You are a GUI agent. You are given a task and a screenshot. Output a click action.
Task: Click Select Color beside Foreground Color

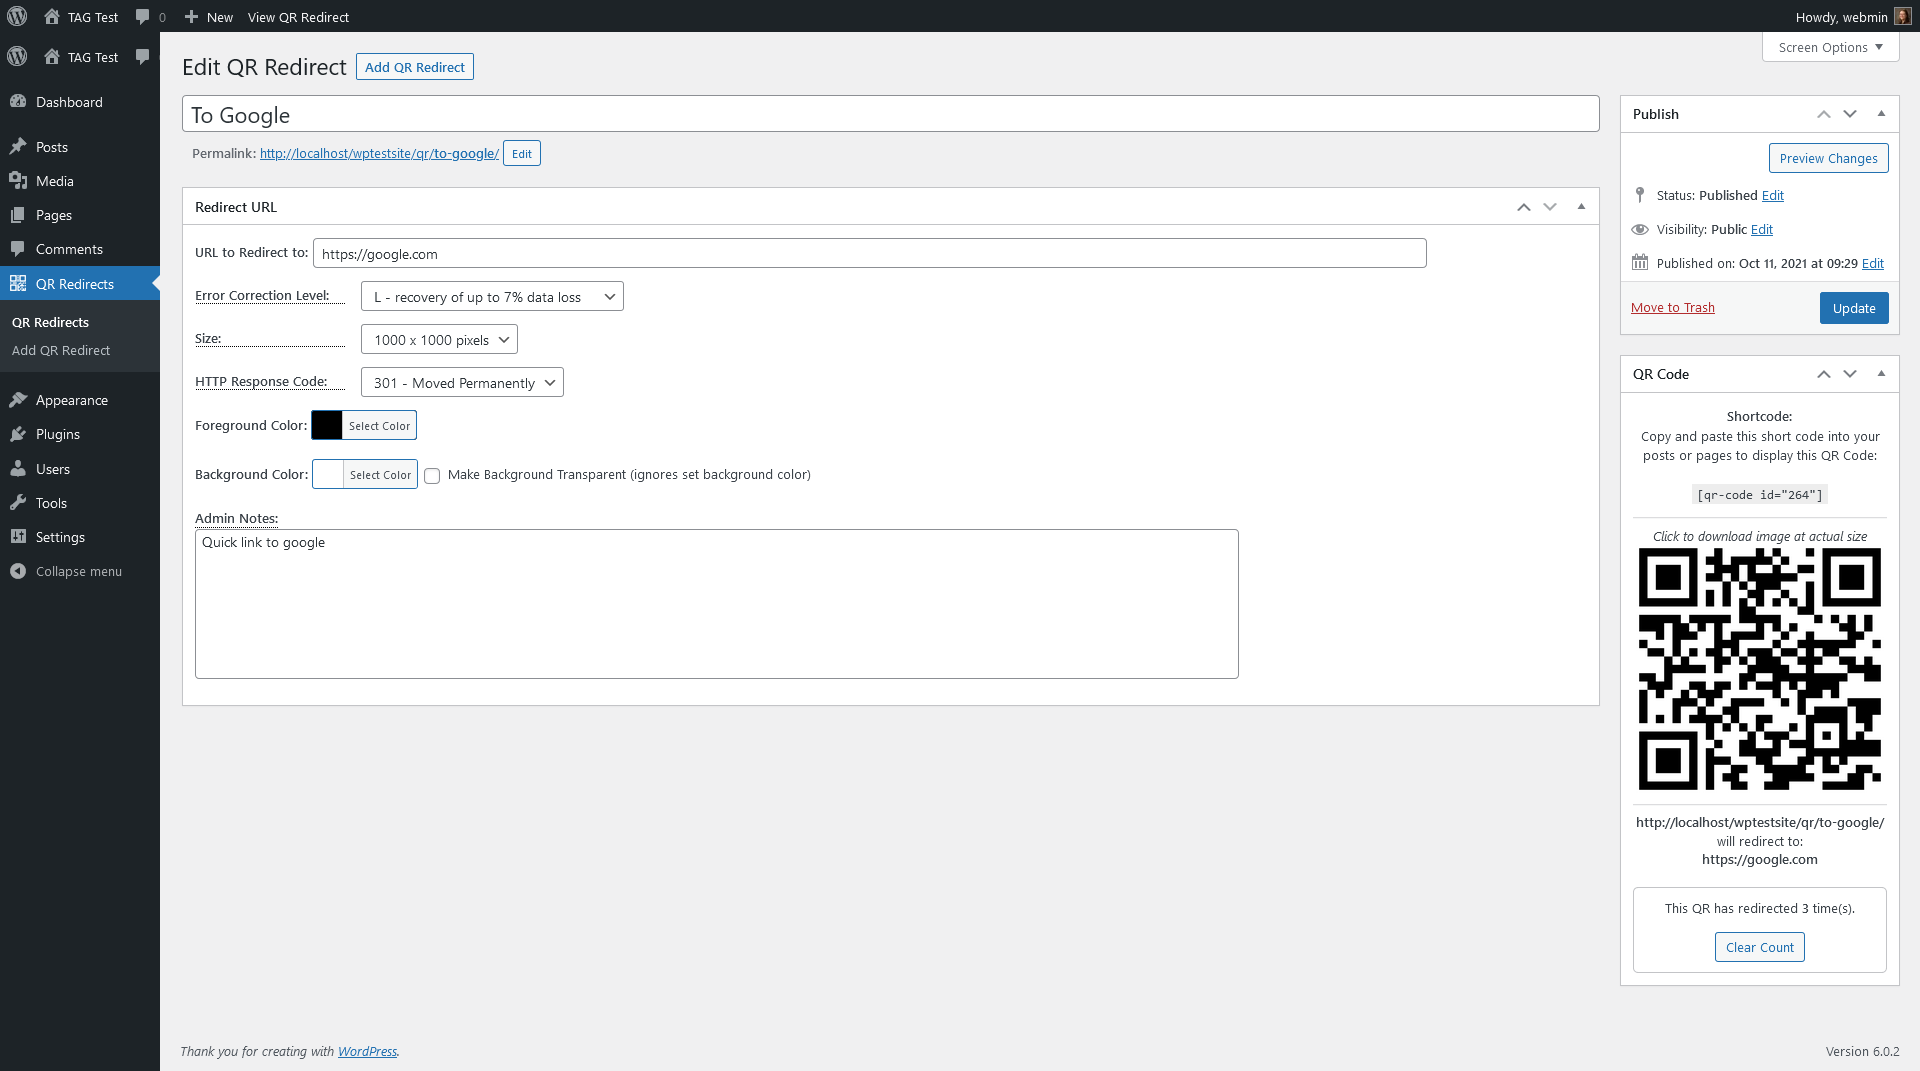coord(379,425)
